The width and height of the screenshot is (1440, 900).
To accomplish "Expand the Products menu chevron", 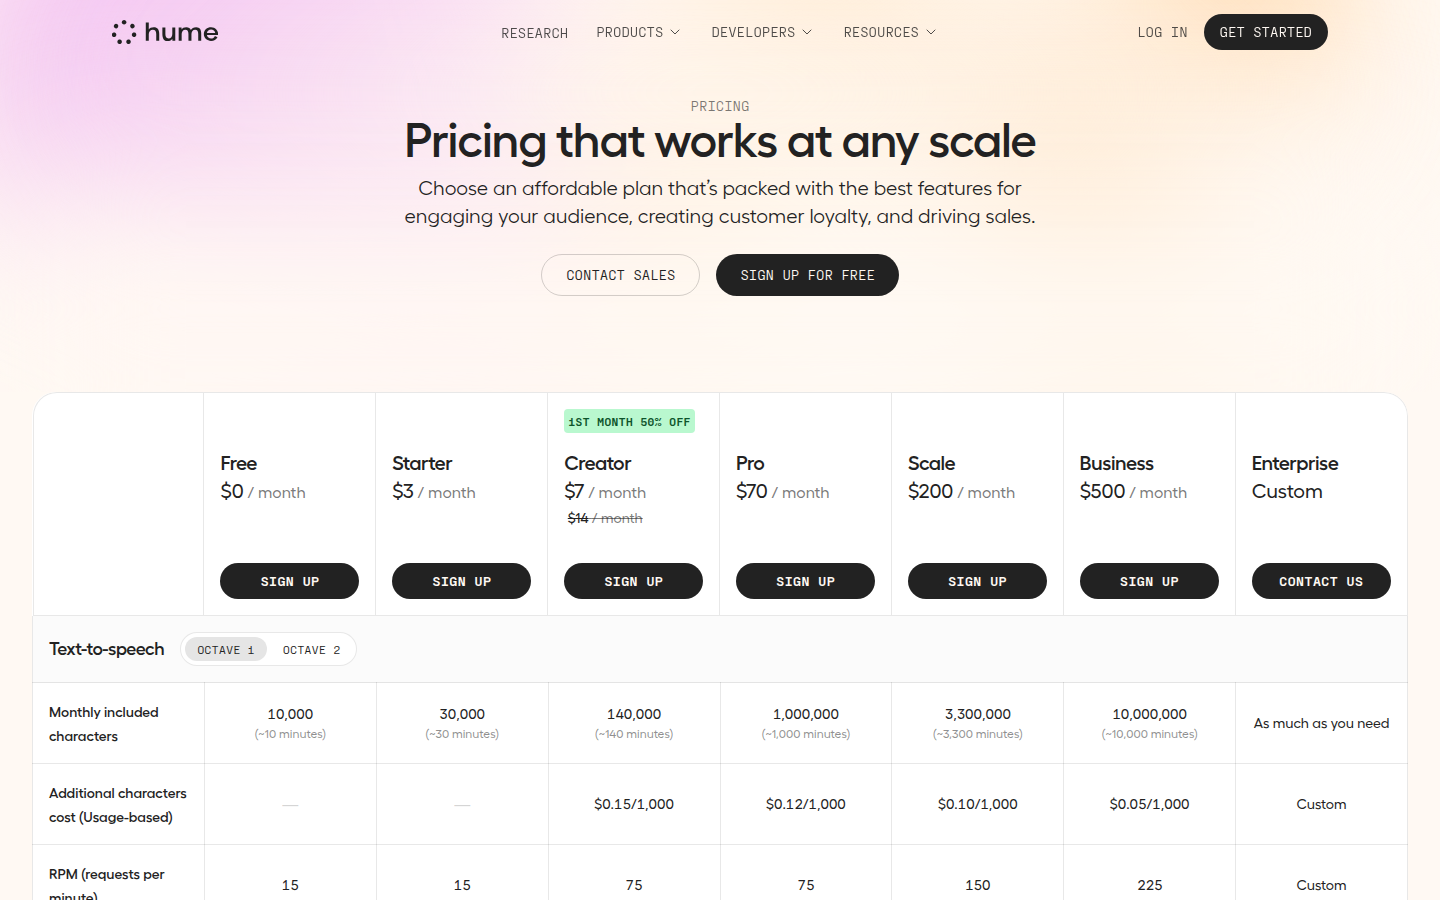I will [x=675, y=32].
